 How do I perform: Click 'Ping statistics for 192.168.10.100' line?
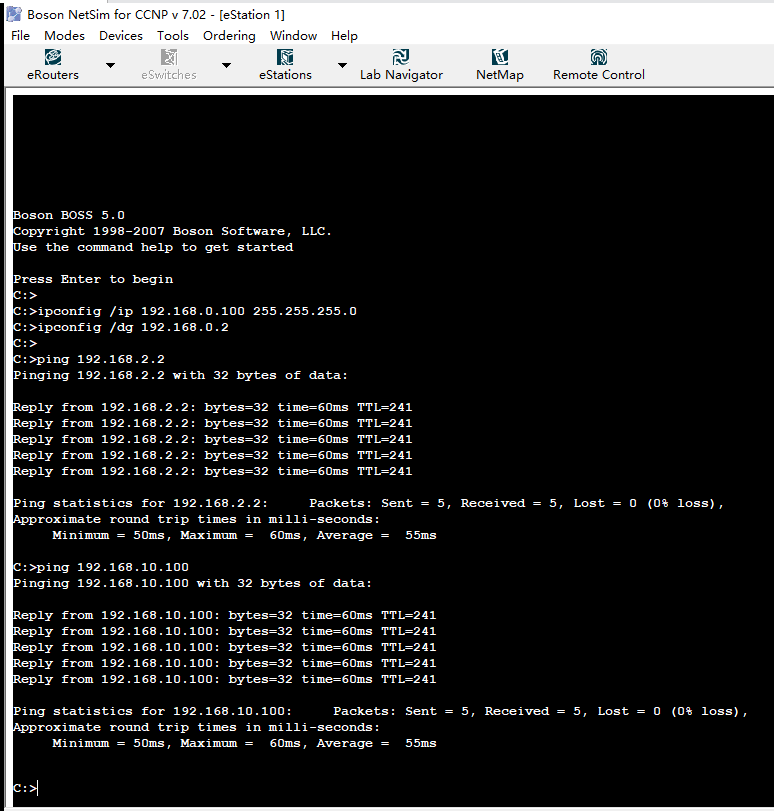click(380, 711)
